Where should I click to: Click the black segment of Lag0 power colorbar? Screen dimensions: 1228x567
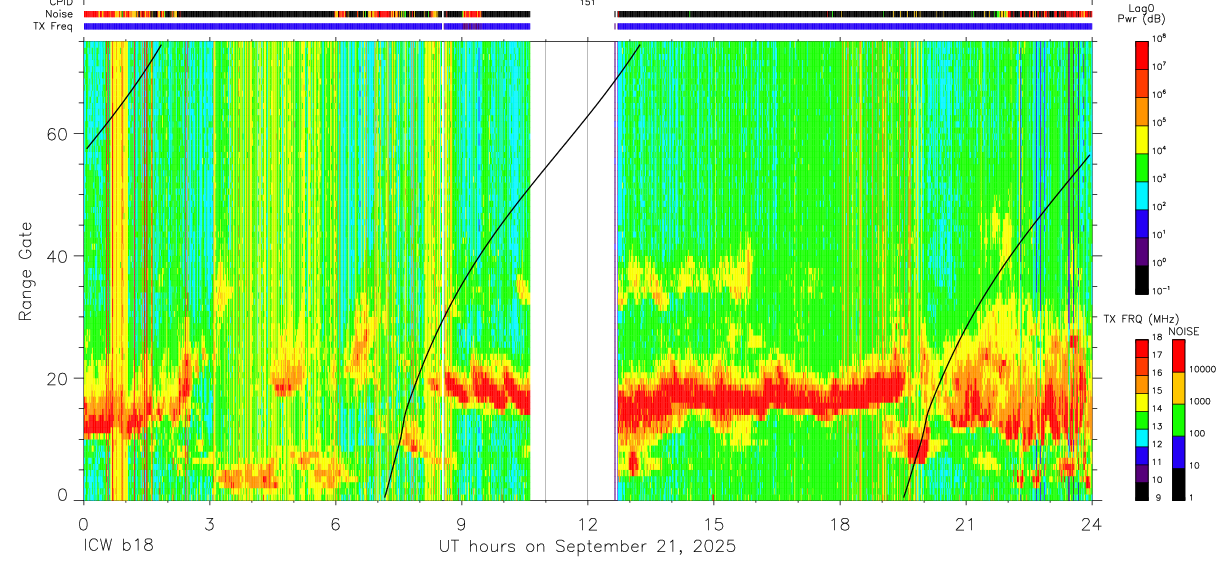(1141, 278)
